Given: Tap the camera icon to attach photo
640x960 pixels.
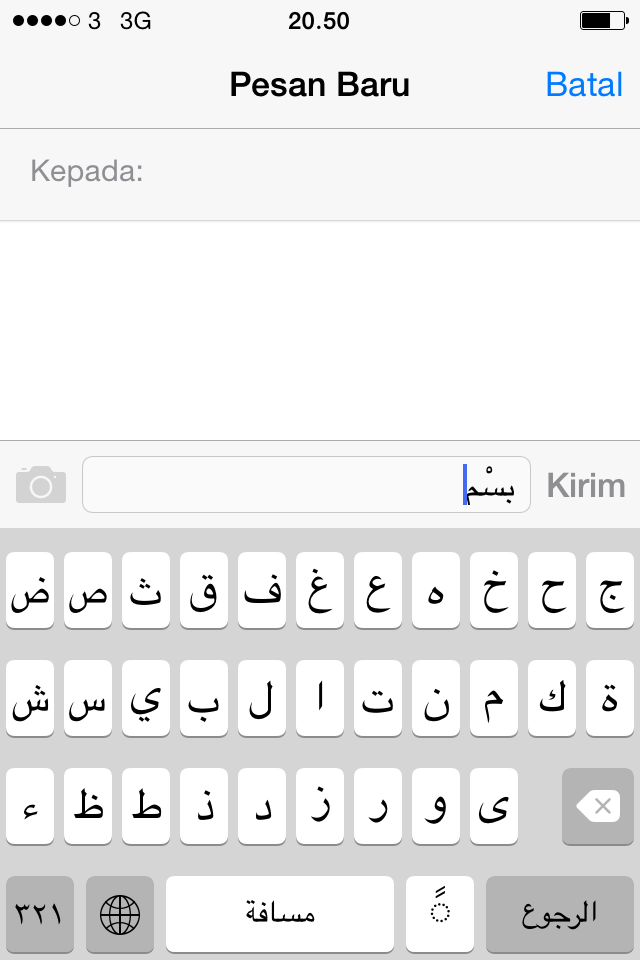Looking at the screenshot, I should pyautogui.click(x=41, y=485).
